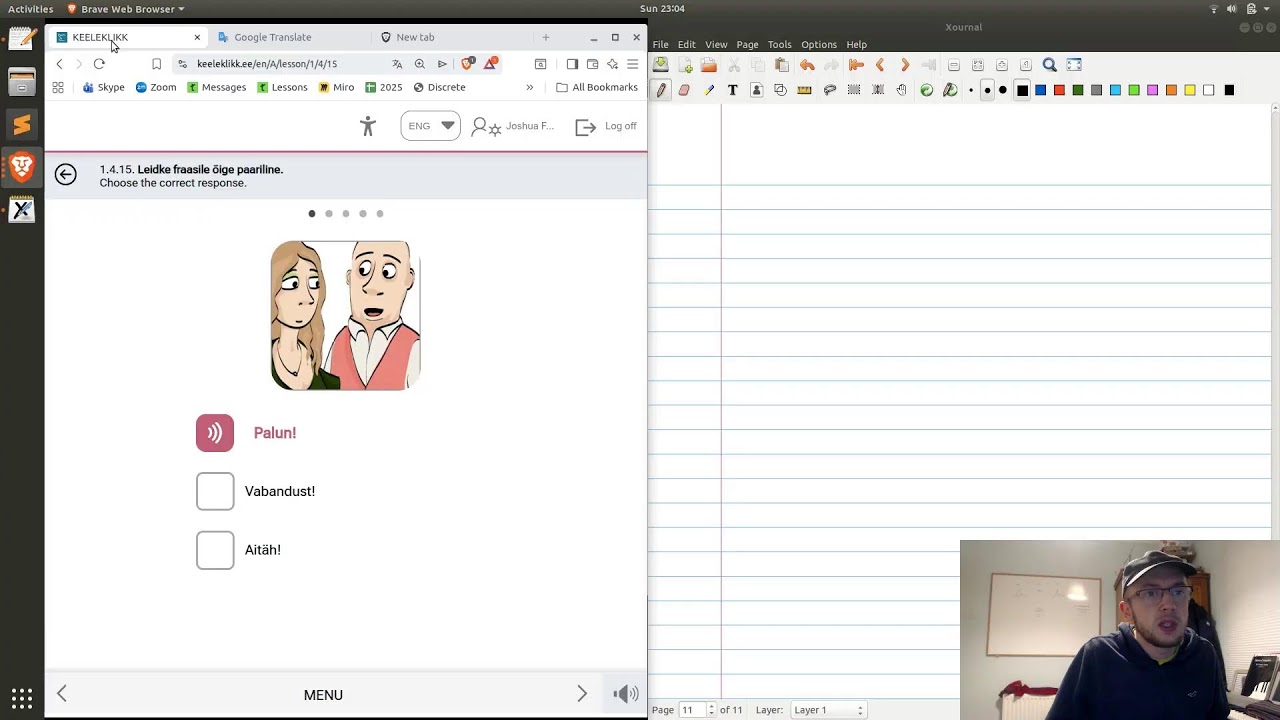
Task: Select medium pen thickness in Xournal
Action: (987, 90)
